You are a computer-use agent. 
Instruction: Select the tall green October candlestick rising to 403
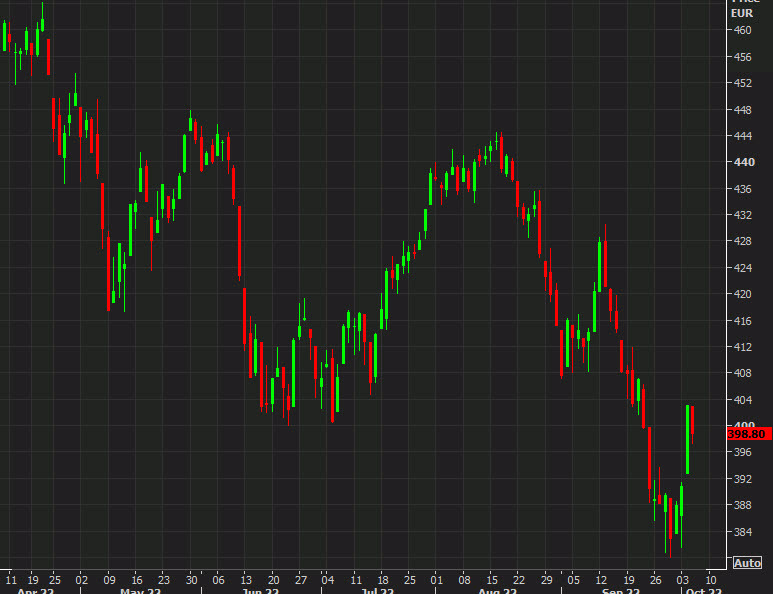[687, 440]
